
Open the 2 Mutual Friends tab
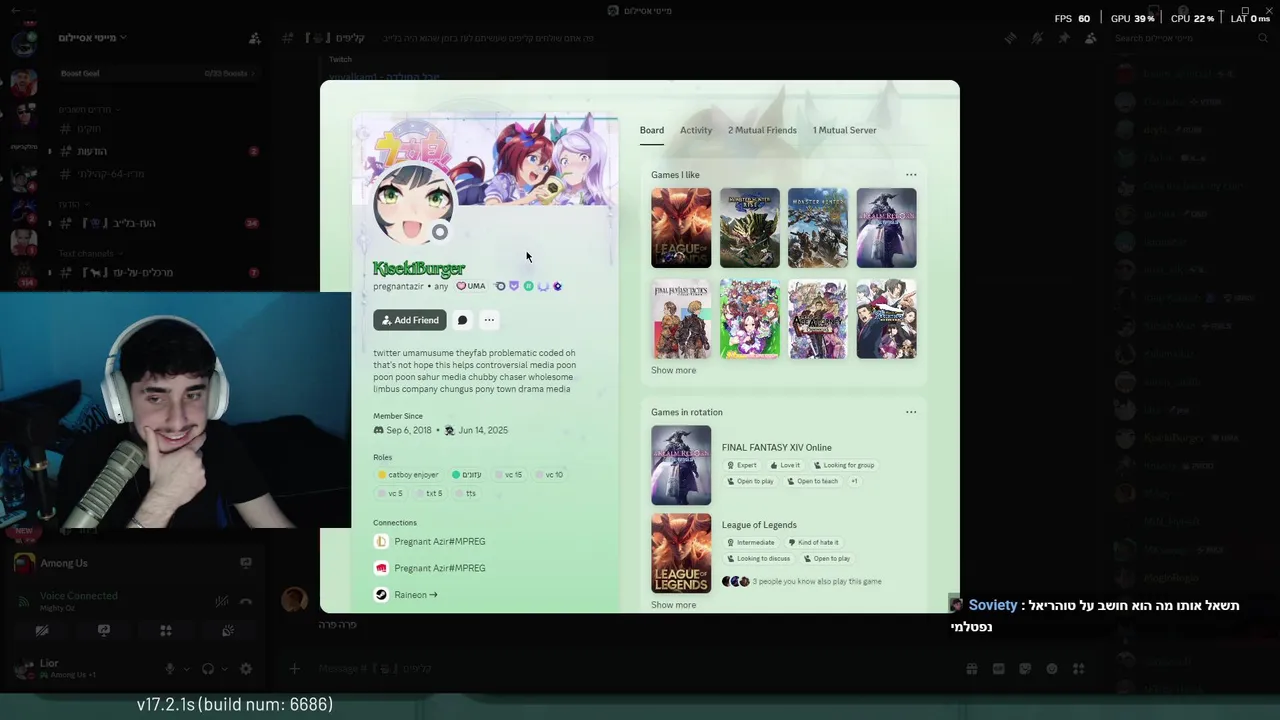pyautogui.click(x=762, y=130)
